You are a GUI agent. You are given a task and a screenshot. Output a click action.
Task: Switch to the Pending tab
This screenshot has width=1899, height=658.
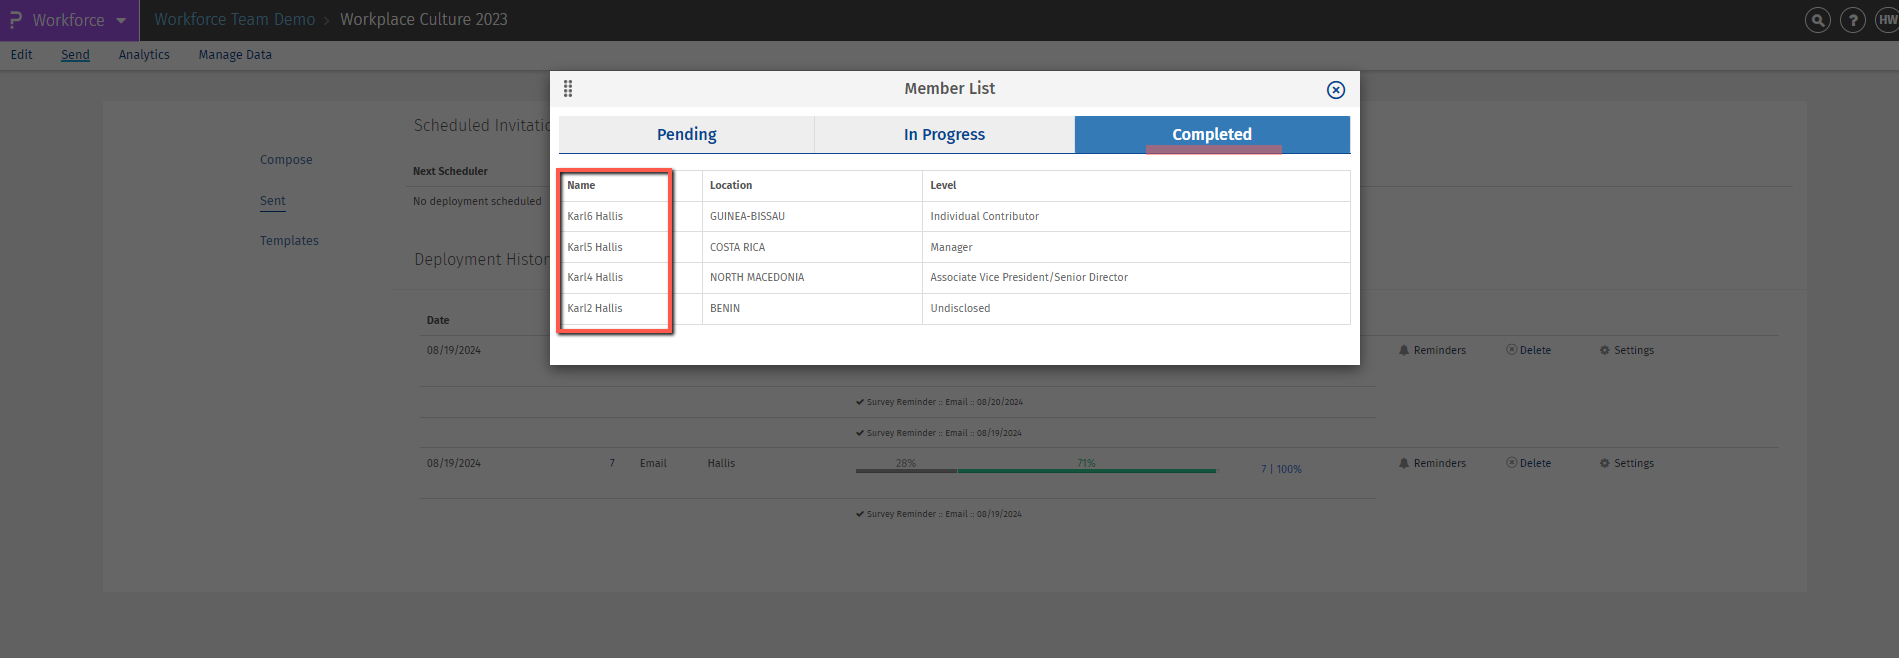(686, 134)
